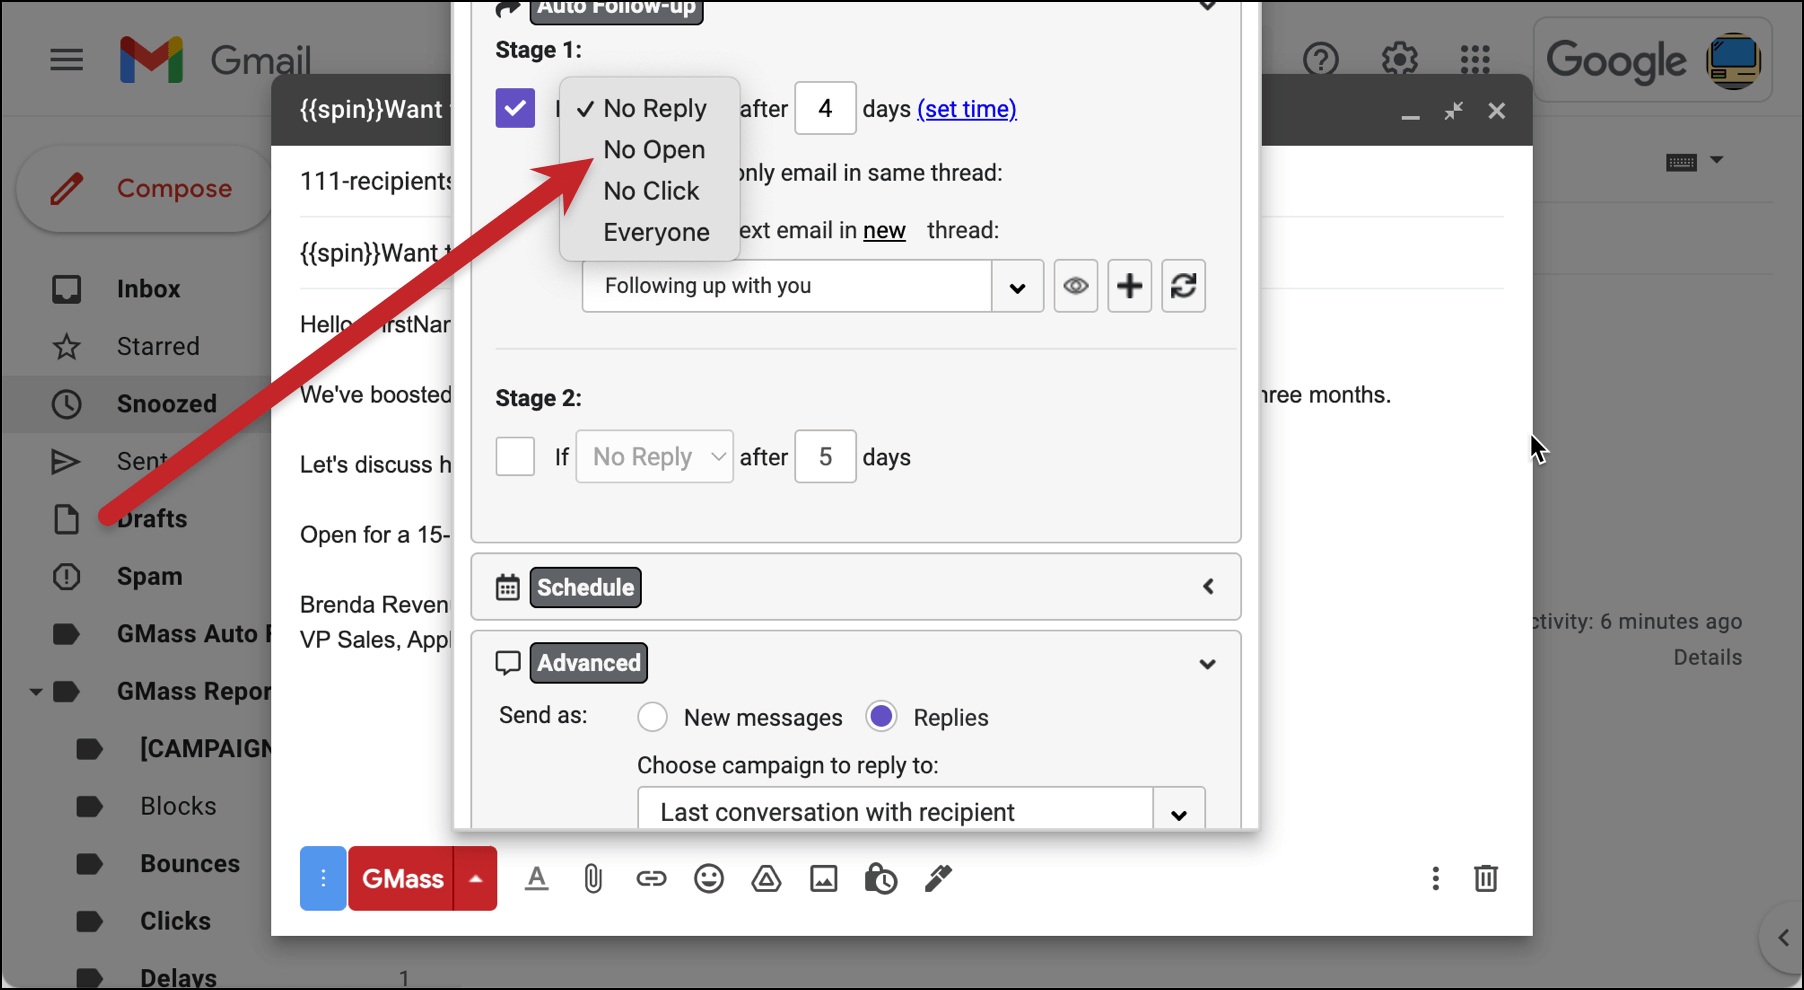Insert files using Google Drive icon
This screenshot has width=1804, height=990.
(766, 879)
